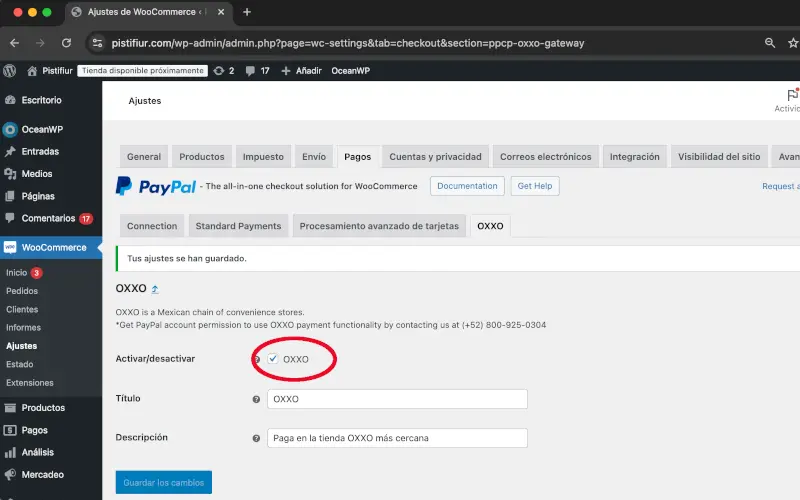The image size is (800, 500).
Task: Click help icon beside Activar/desactivar
Action: click(x=257, y=359)
